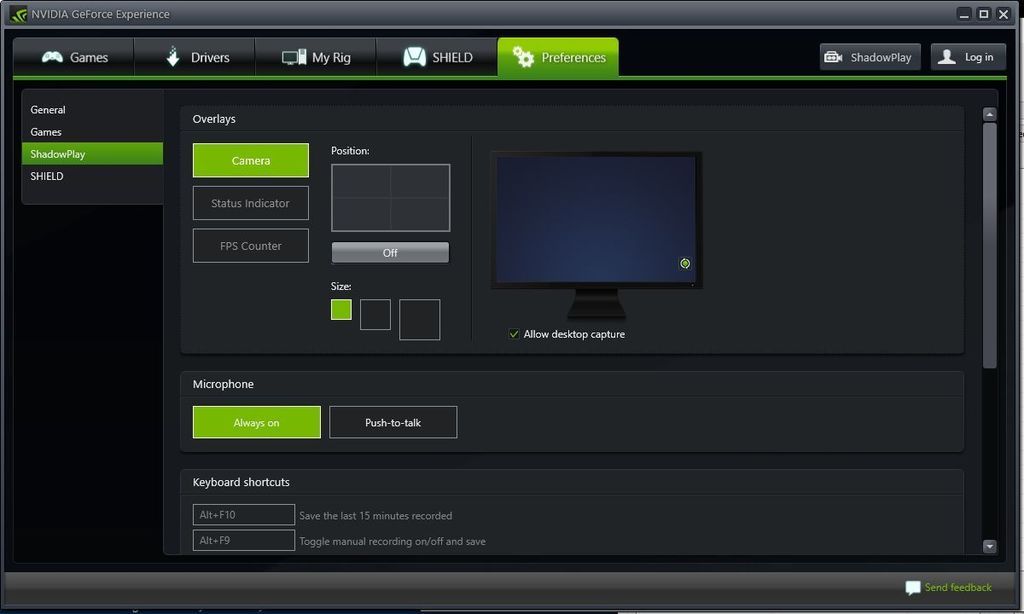
Task: Click the Send feedback speech bubble icon
Action: 913,588
